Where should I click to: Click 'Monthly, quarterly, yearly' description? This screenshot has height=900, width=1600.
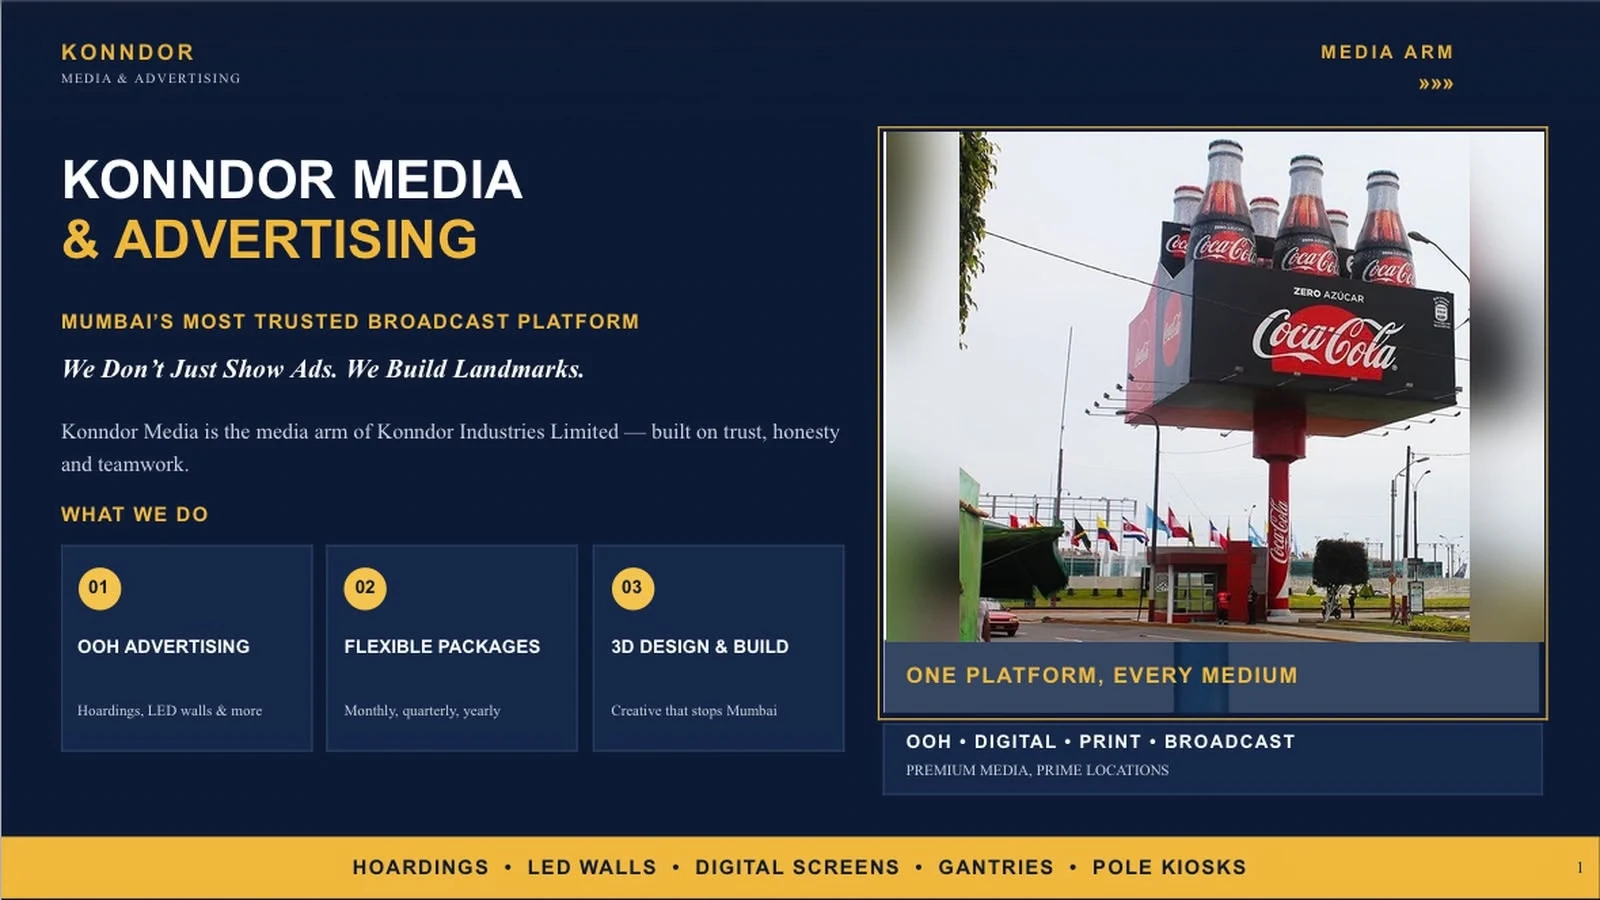pyautogui.click(x=422, y=711)
